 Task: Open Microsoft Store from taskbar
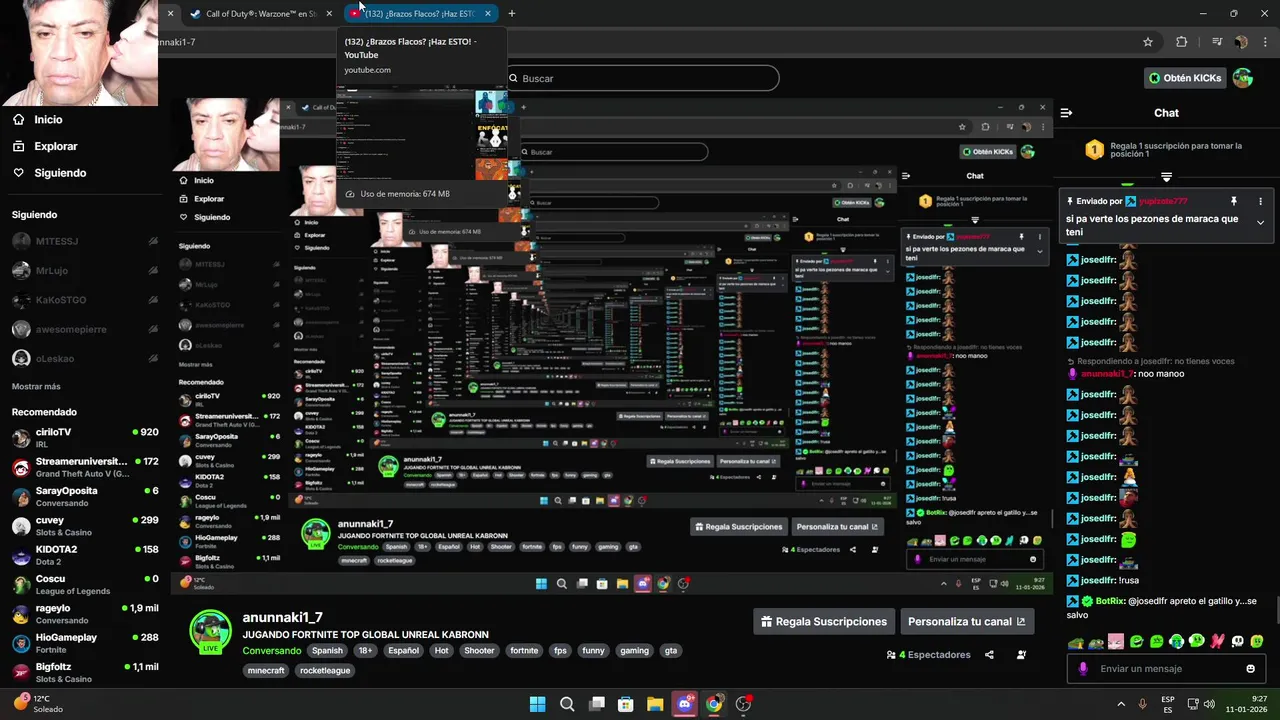pyautogui.click(x=625, y=704)
